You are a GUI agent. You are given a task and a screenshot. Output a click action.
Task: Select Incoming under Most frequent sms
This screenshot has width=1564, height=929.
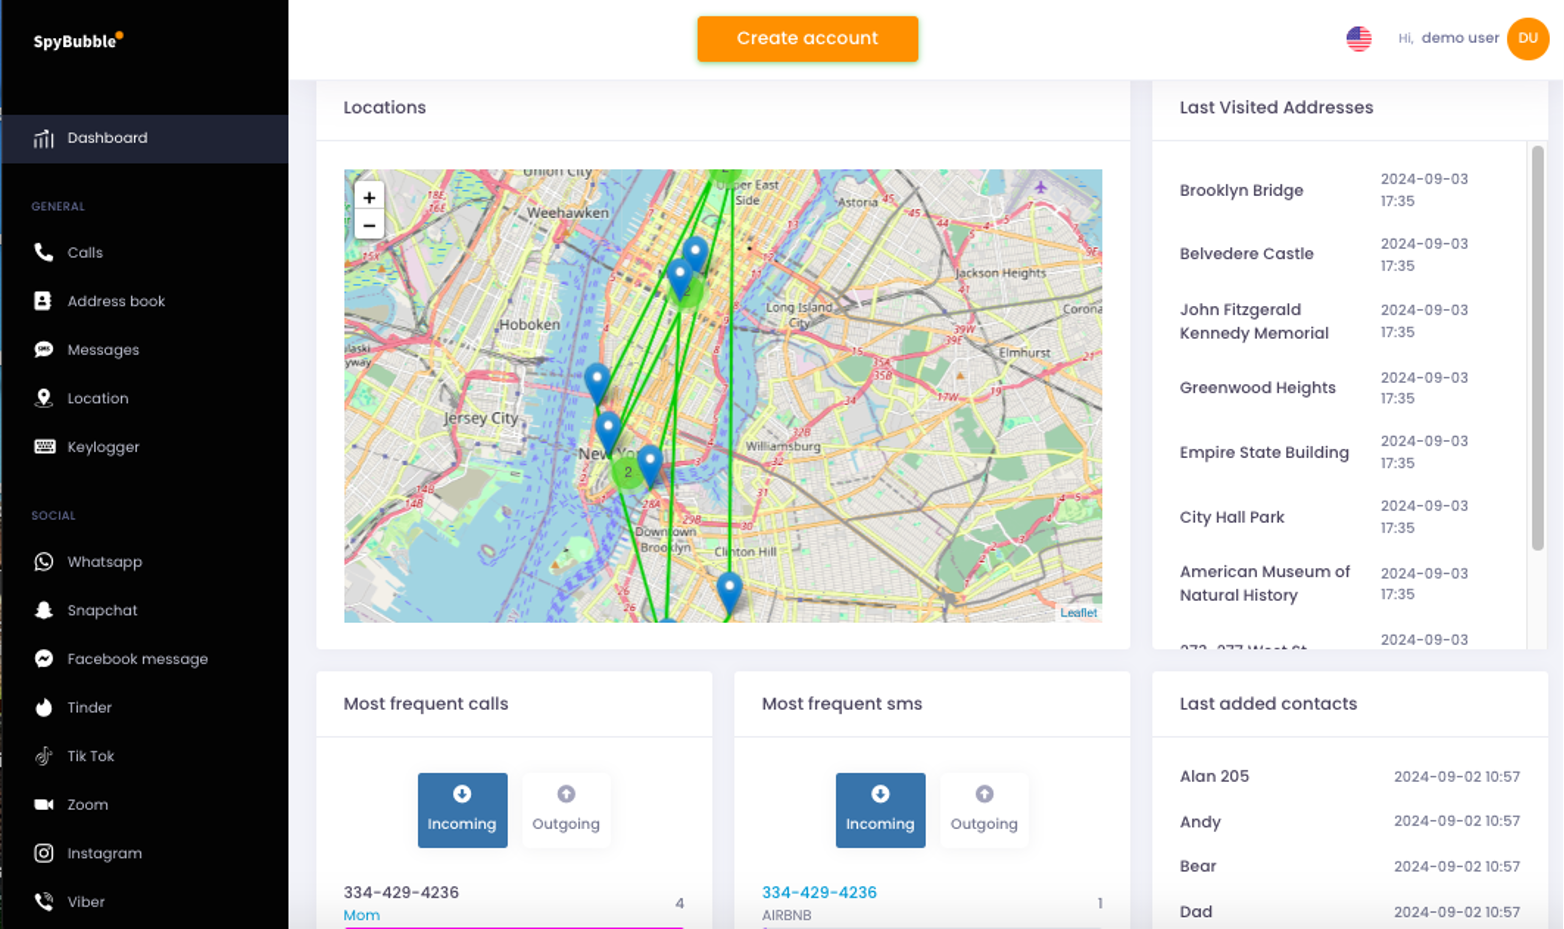click(x=880, y=810)
